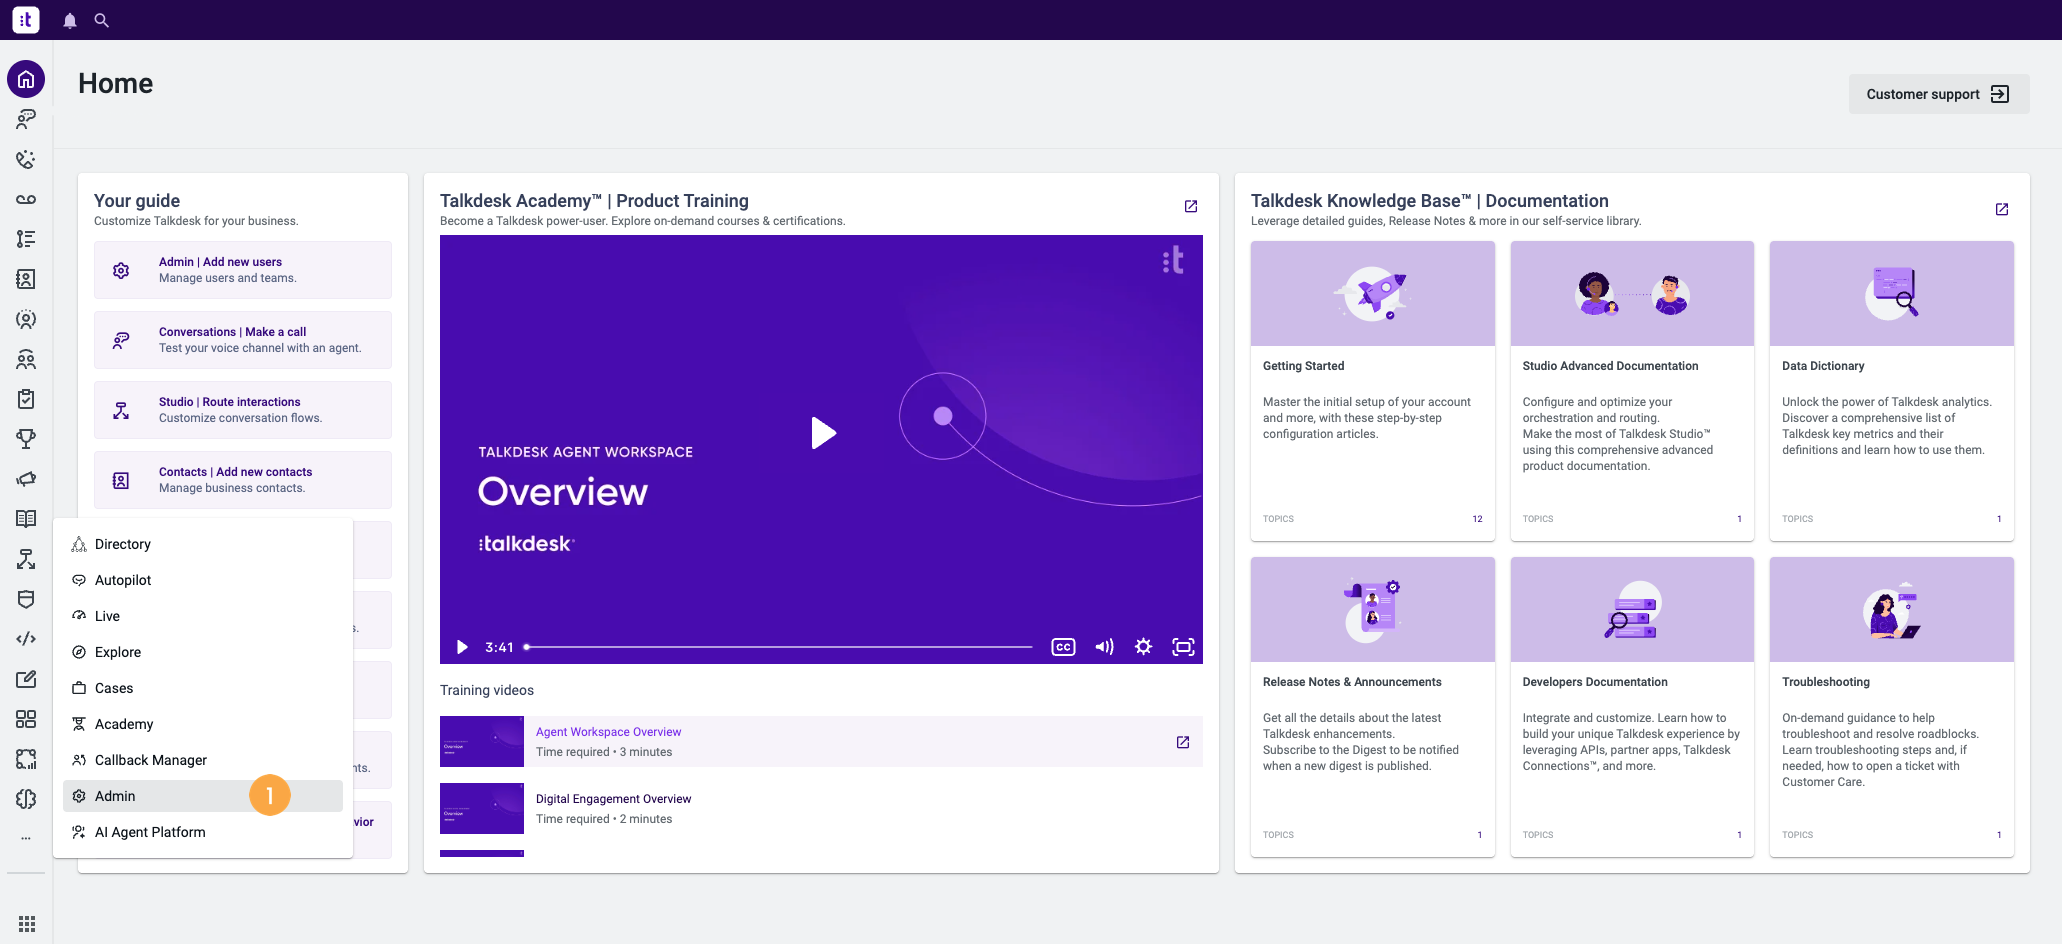Screen dimensions: 2062x944
Task: Click the ellipsis more-apps icon in the sidebar
Action: [x=26, y=838]
